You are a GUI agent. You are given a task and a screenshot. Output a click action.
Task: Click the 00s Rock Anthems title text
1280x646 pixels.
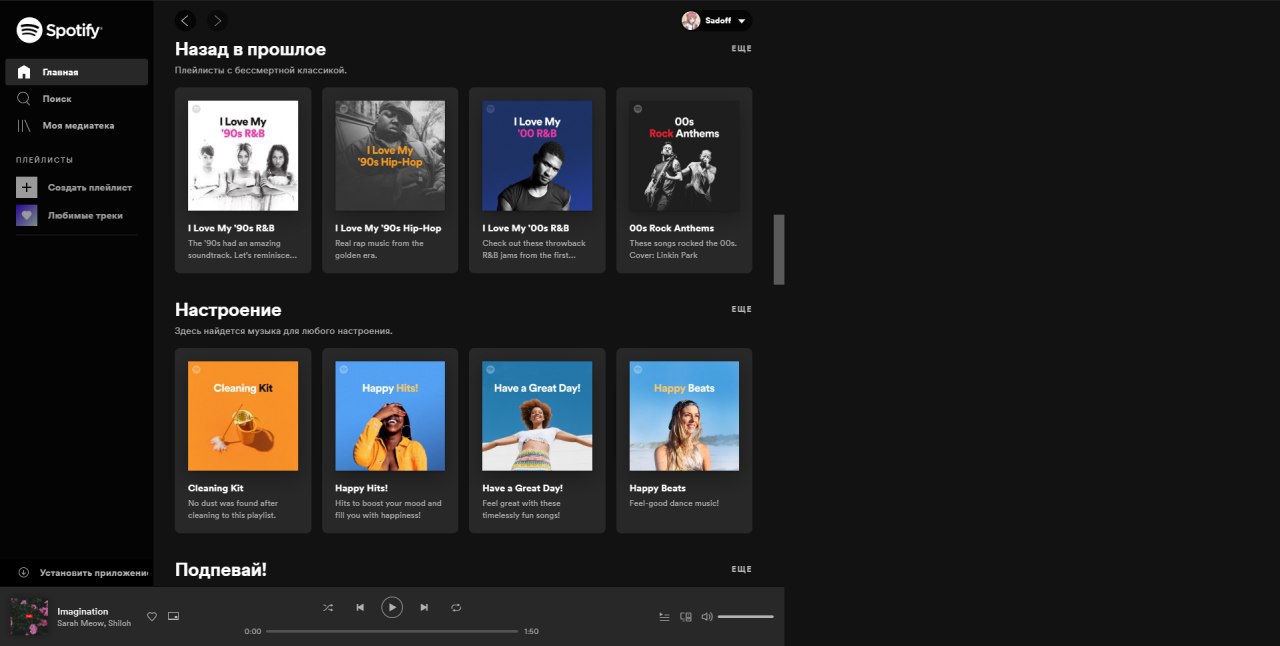(672, 228)
